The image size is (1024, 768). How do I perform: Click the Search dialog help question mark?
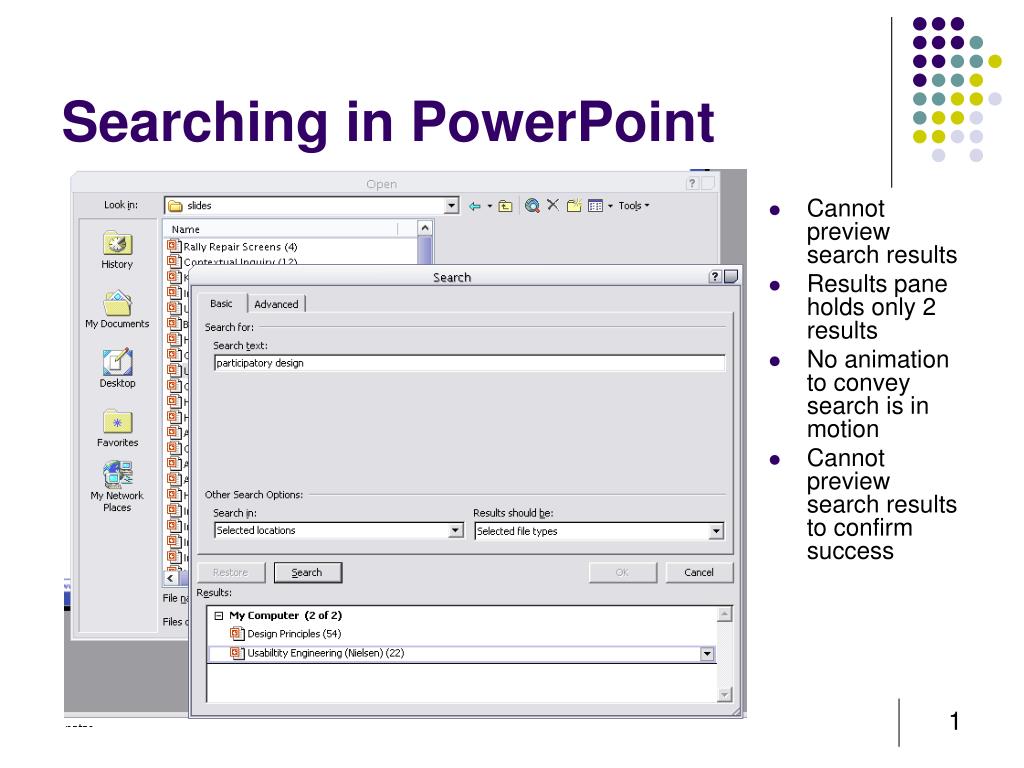715,277
